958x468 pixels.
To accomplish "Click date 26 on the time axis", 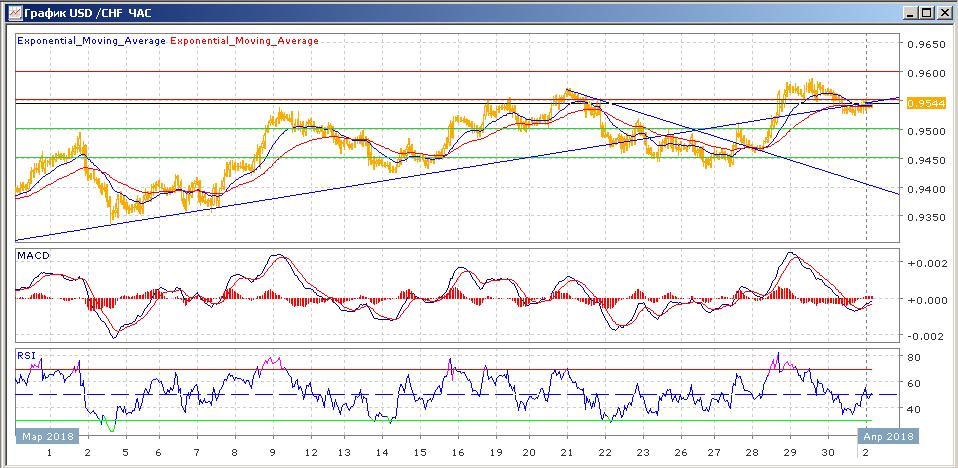I will (680, 453).
